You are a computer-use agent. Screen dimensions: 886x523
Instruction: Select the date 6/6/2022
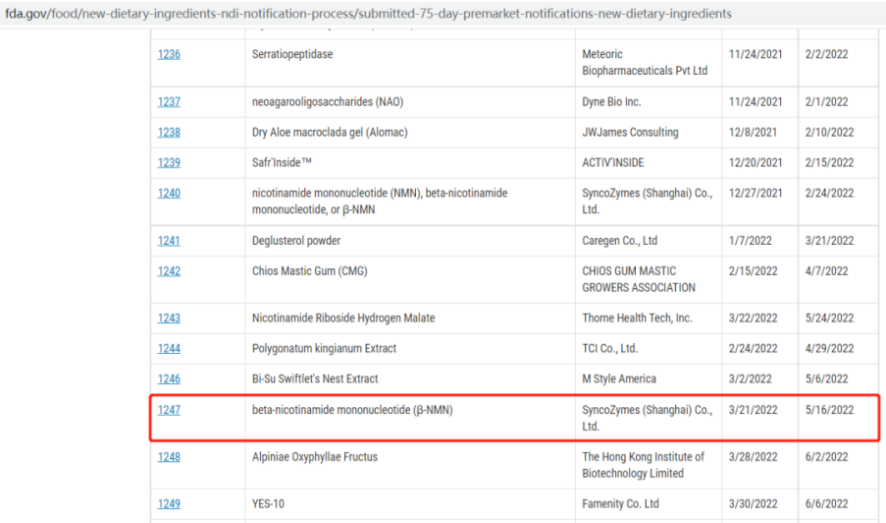tap(827, 504)
